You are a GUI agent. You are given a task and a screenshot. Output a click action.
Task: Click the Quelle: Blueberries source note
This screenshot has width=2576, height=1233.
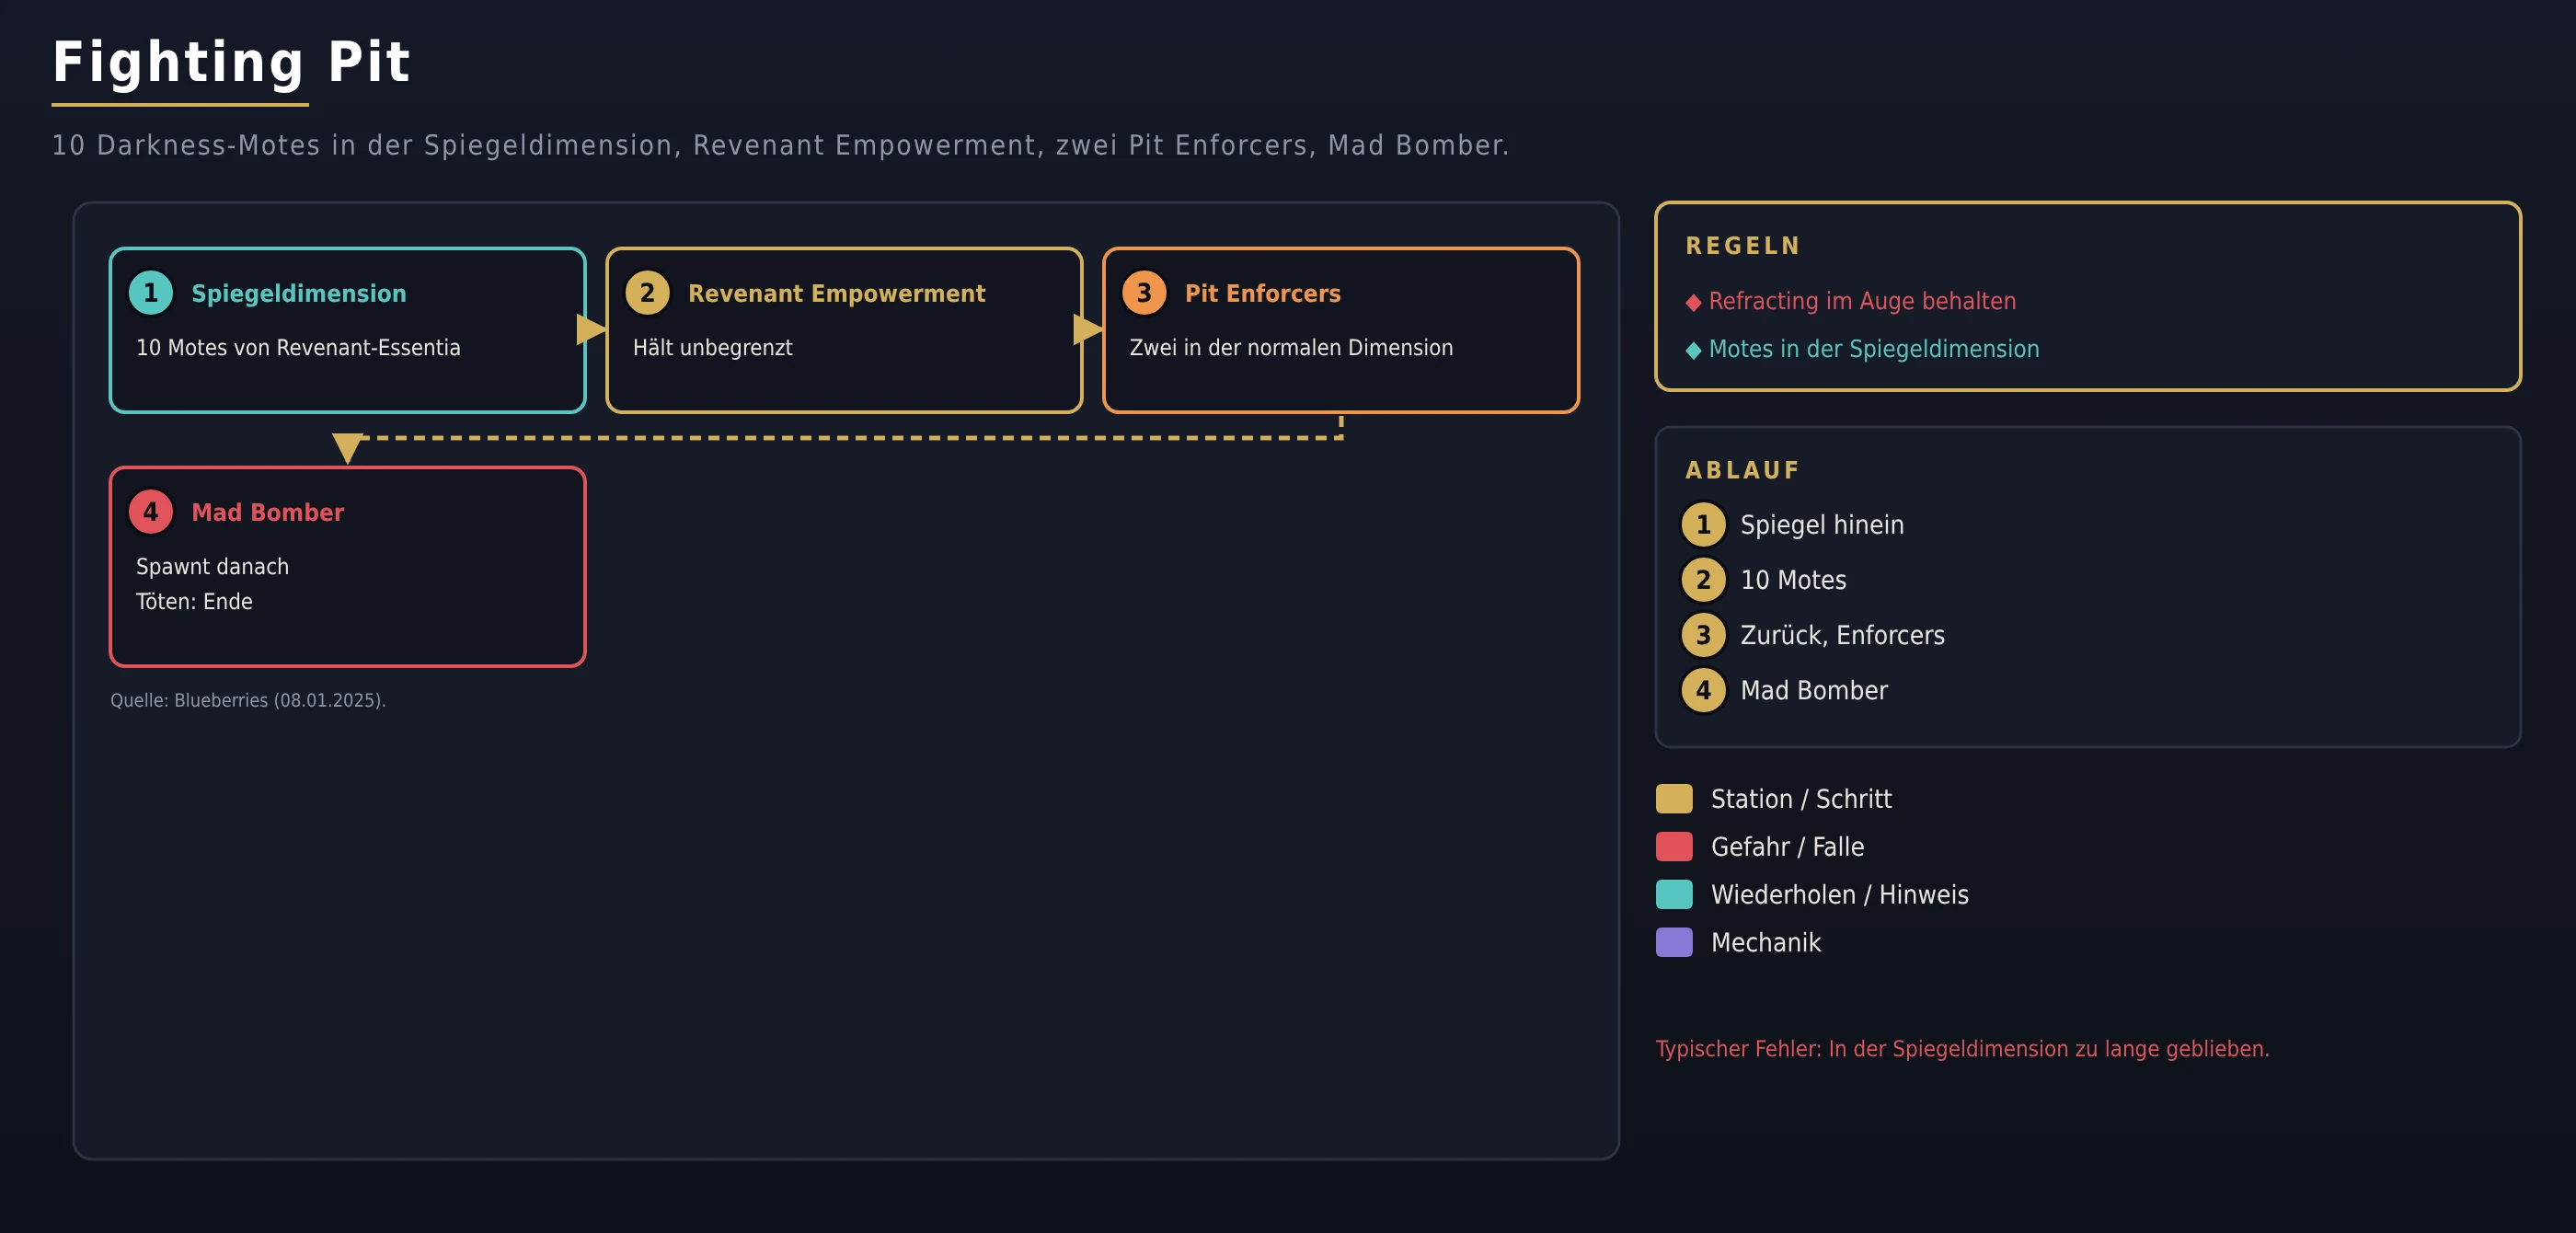(x=248, y=700)
